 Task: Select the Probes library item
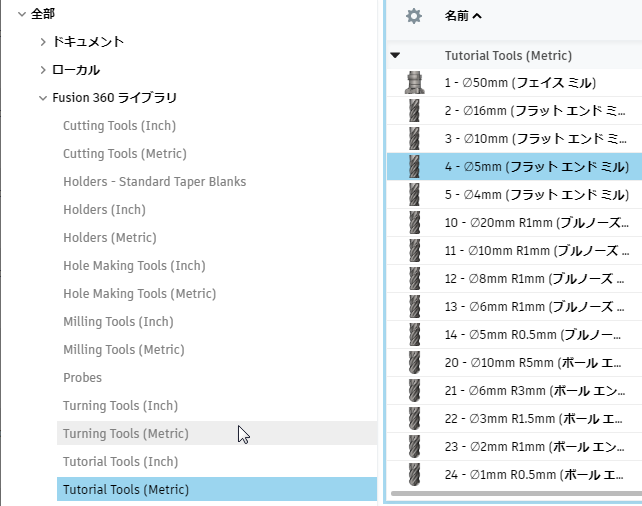coord(82,378)
